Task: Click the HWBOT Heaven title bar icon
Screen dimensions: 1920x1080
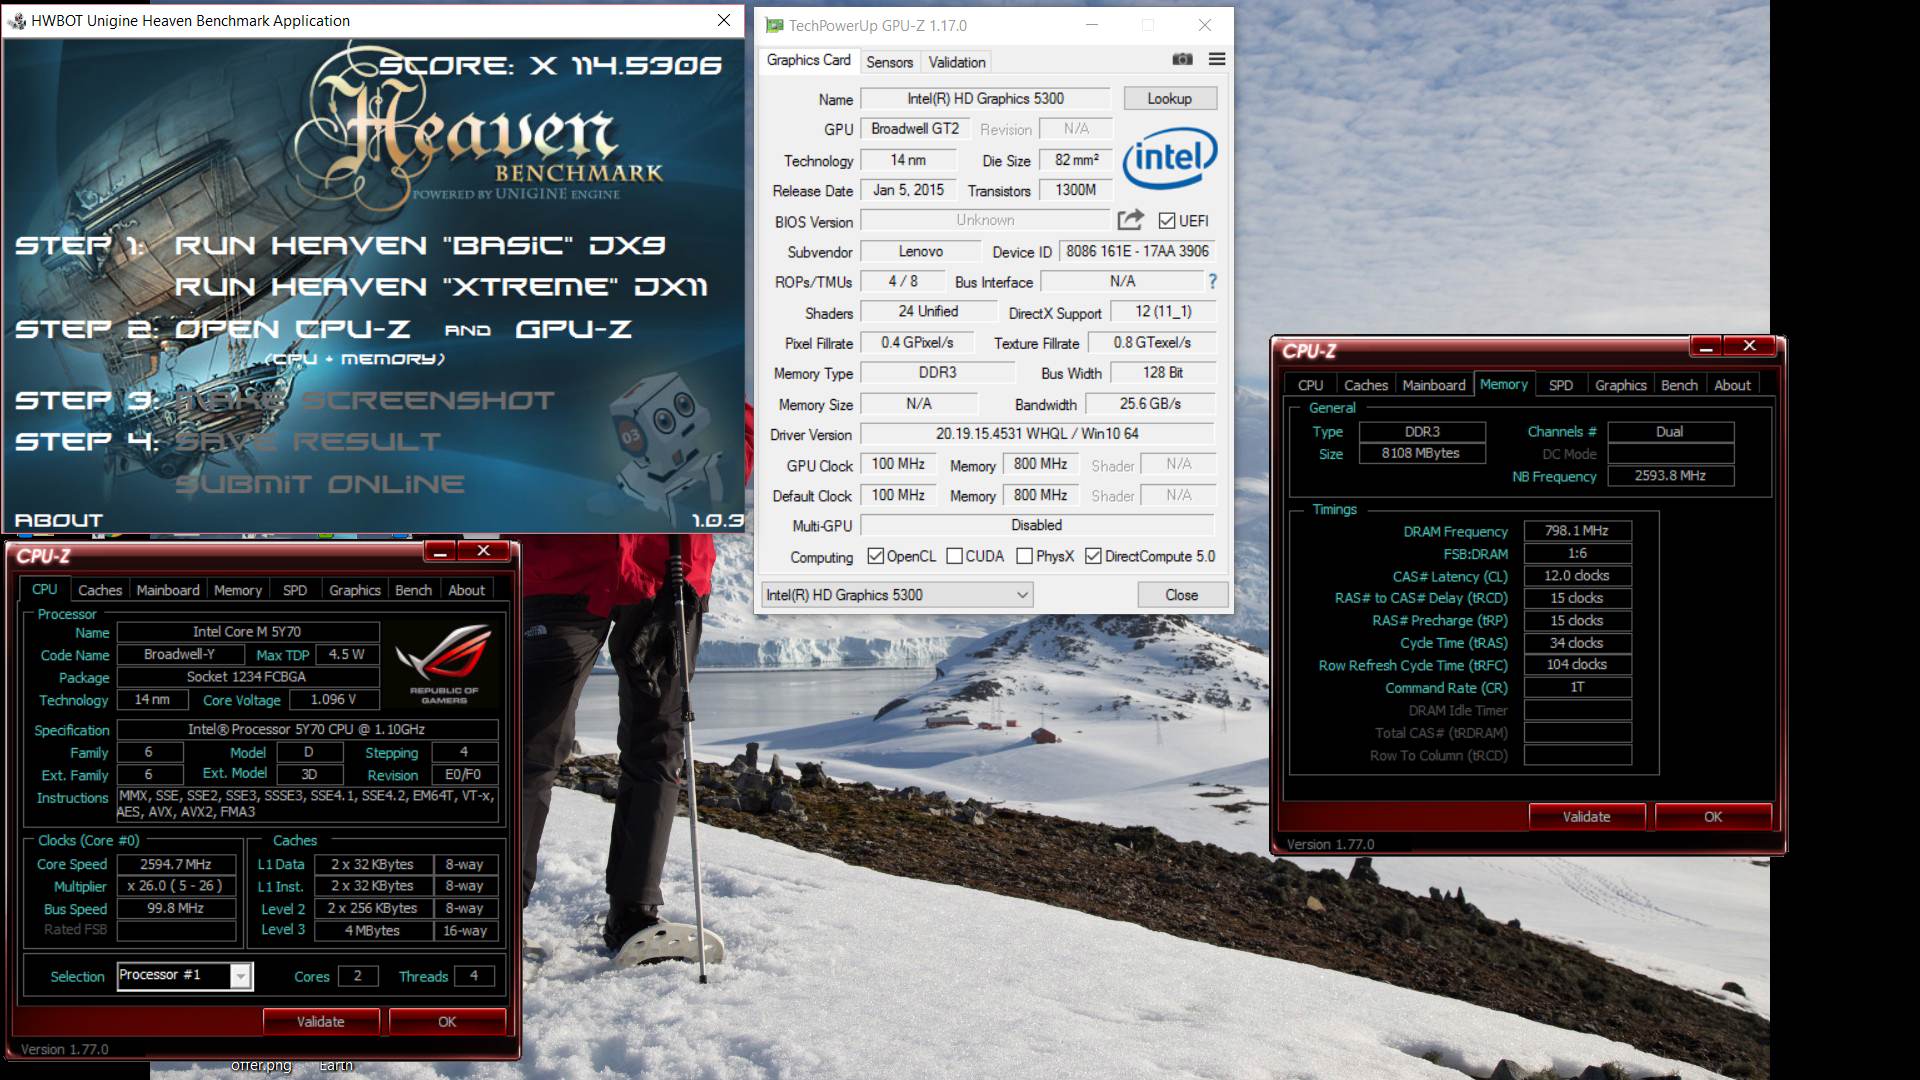Action: point(15,20)
